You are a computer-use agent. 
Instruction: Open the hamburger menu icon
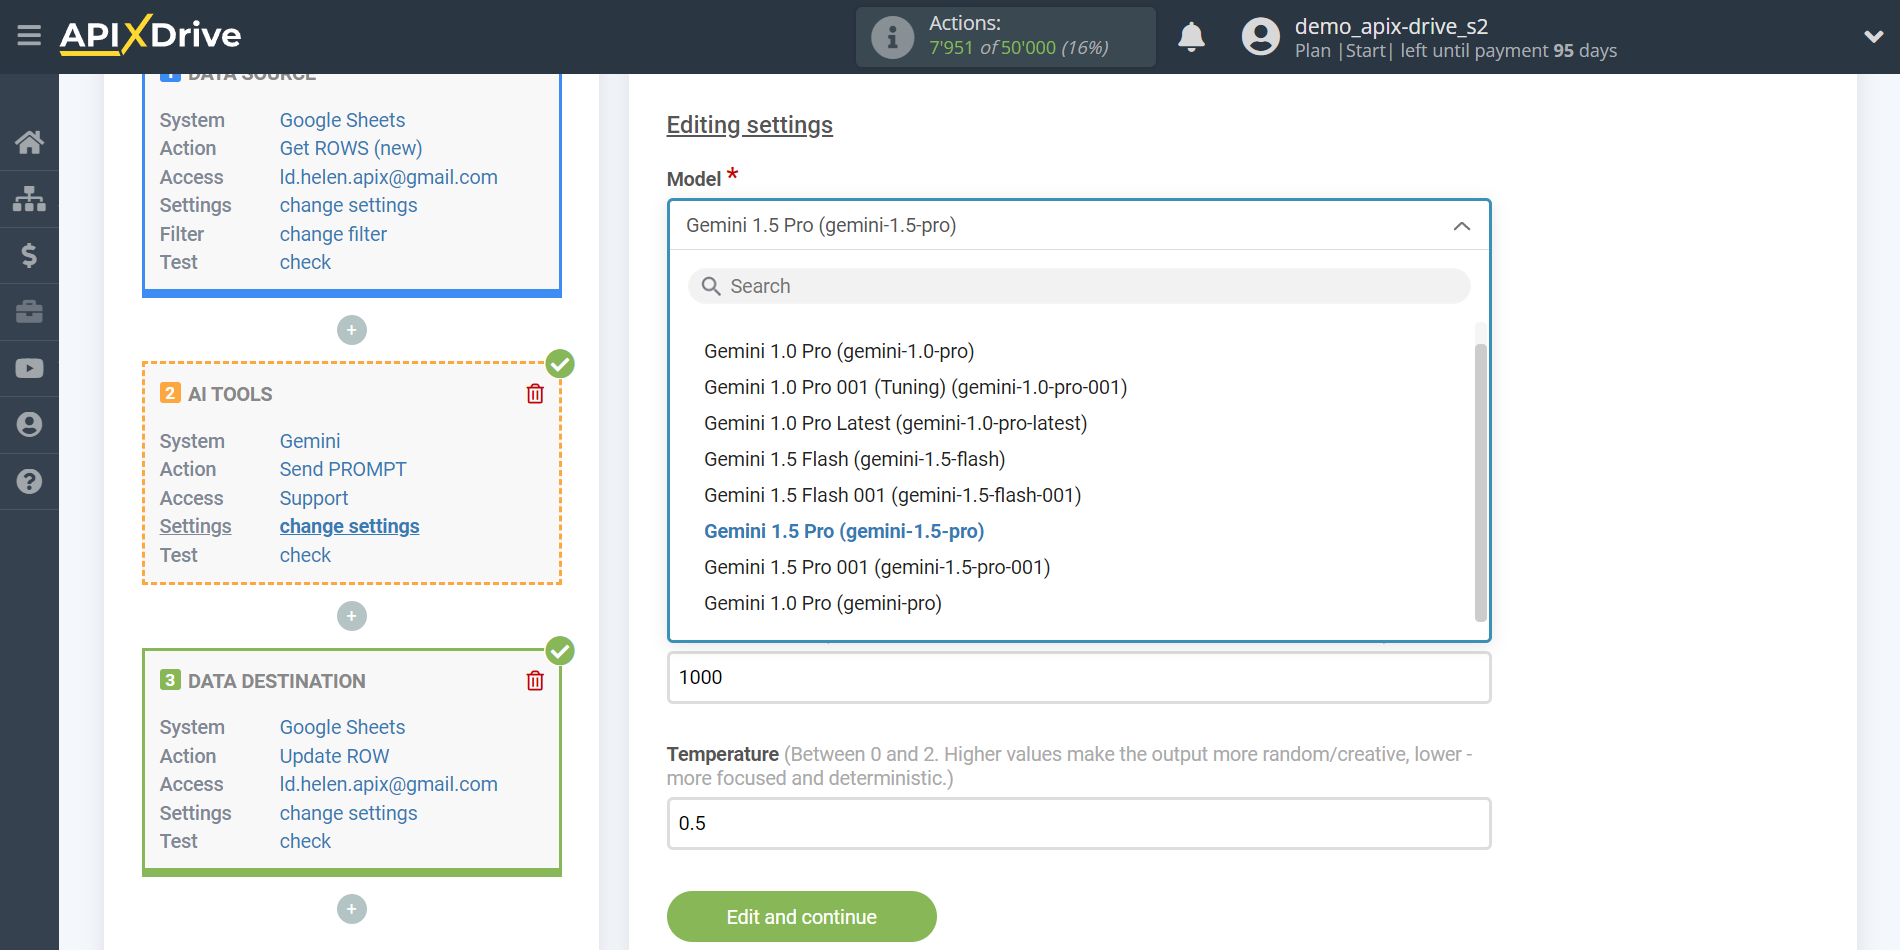(x=29, y=36)
